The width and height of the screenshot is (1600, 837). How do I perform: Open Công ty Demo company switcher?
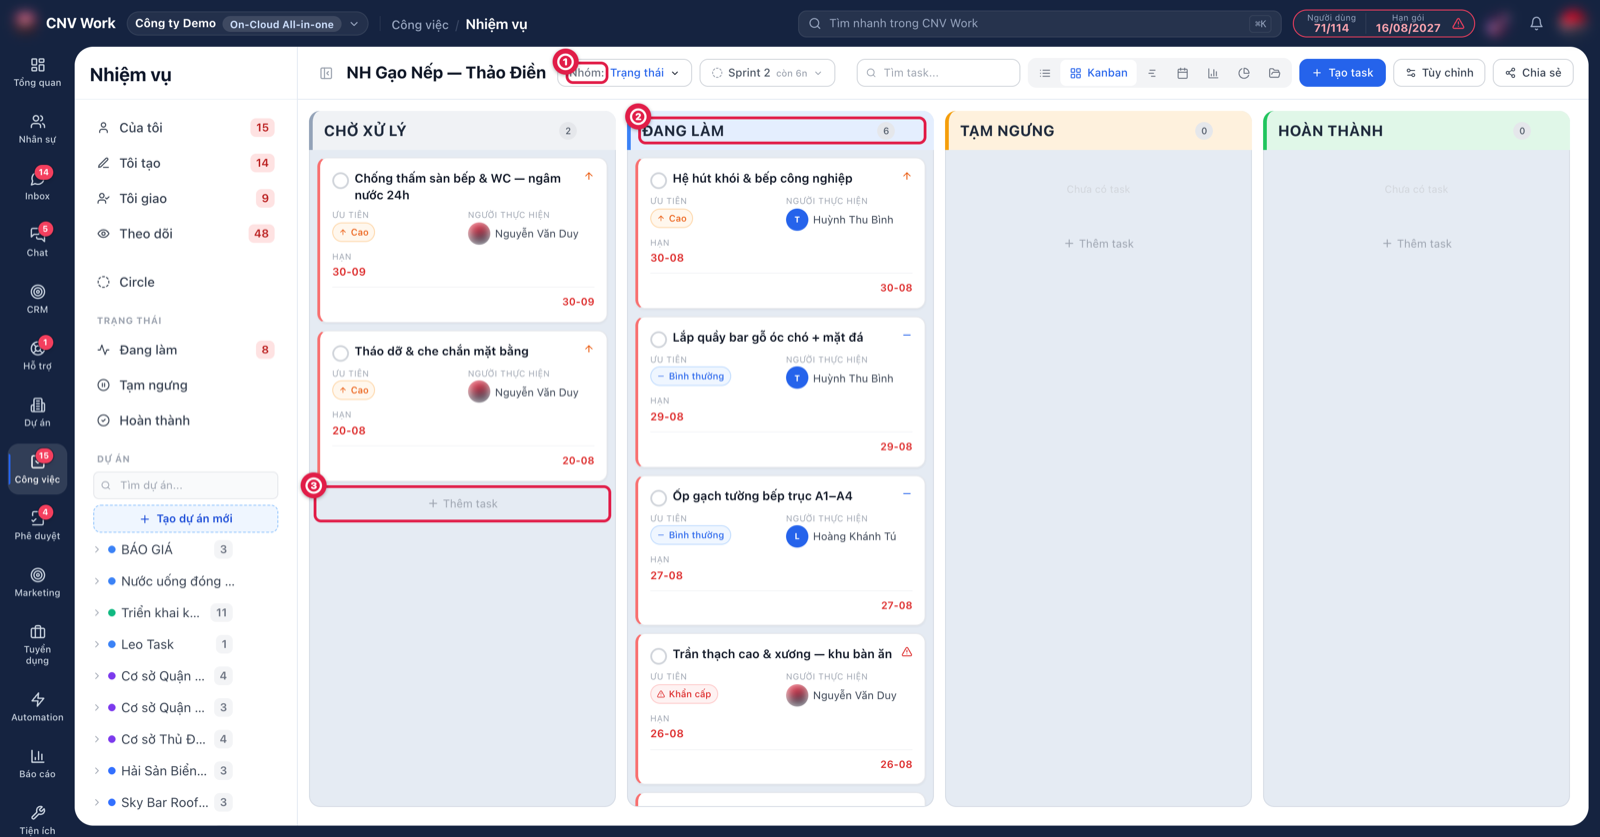point(247,23)
